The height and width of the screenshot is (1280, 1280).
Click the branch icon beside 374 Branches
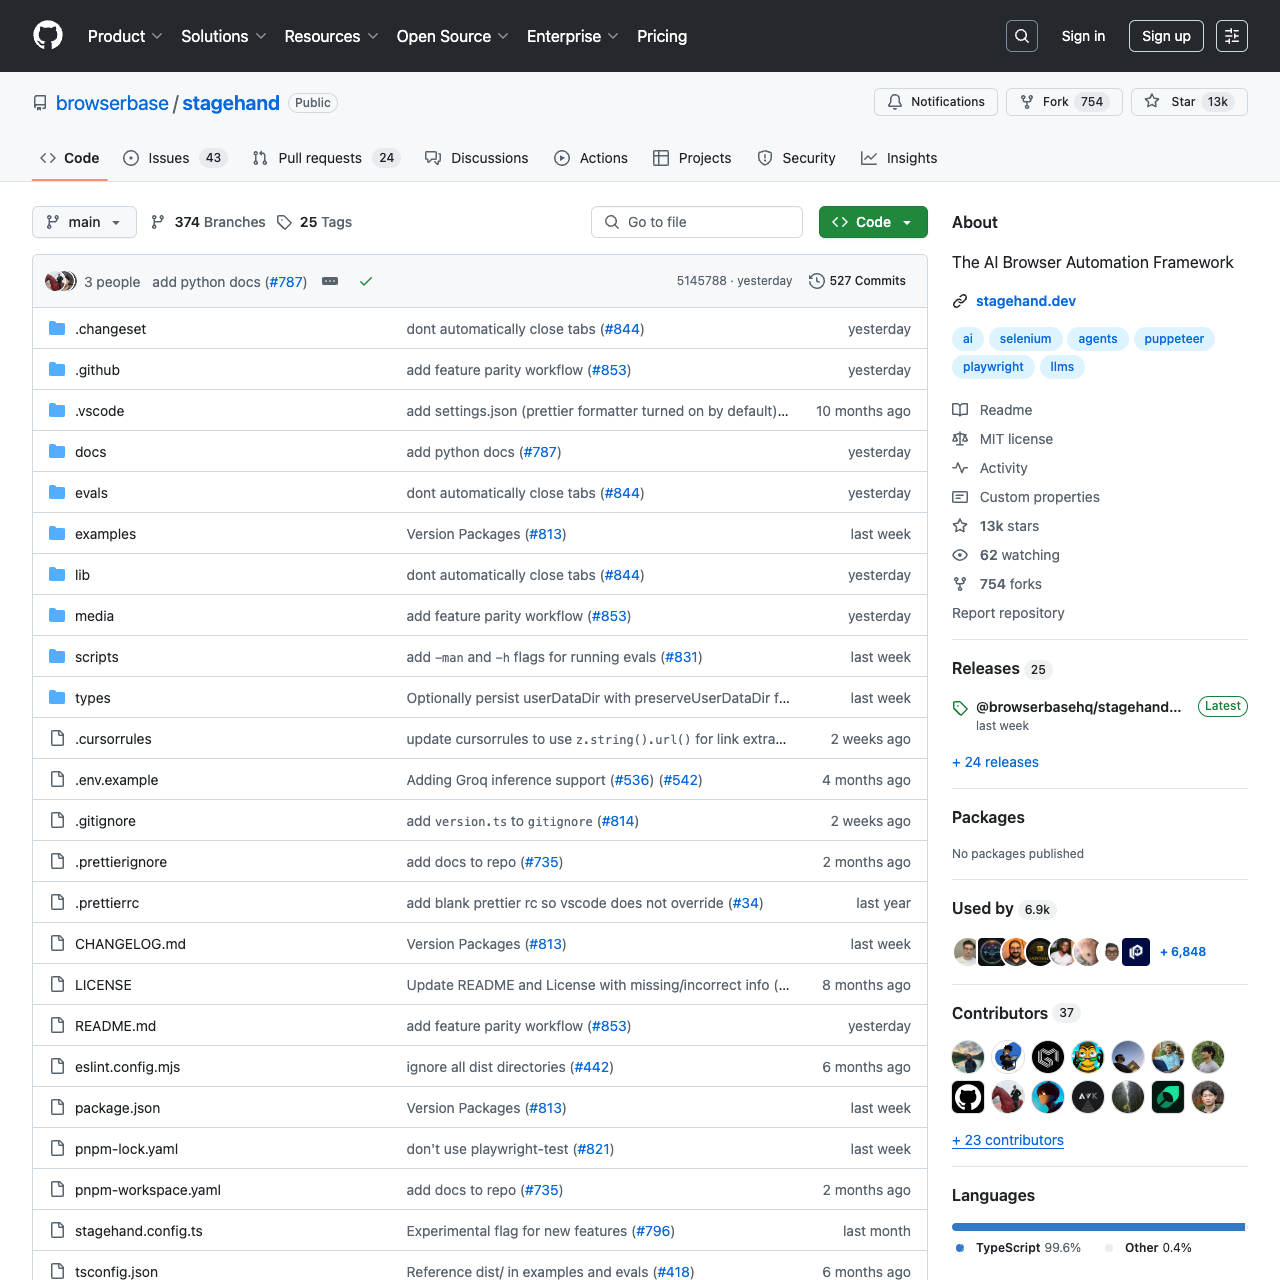pos(158,222)
